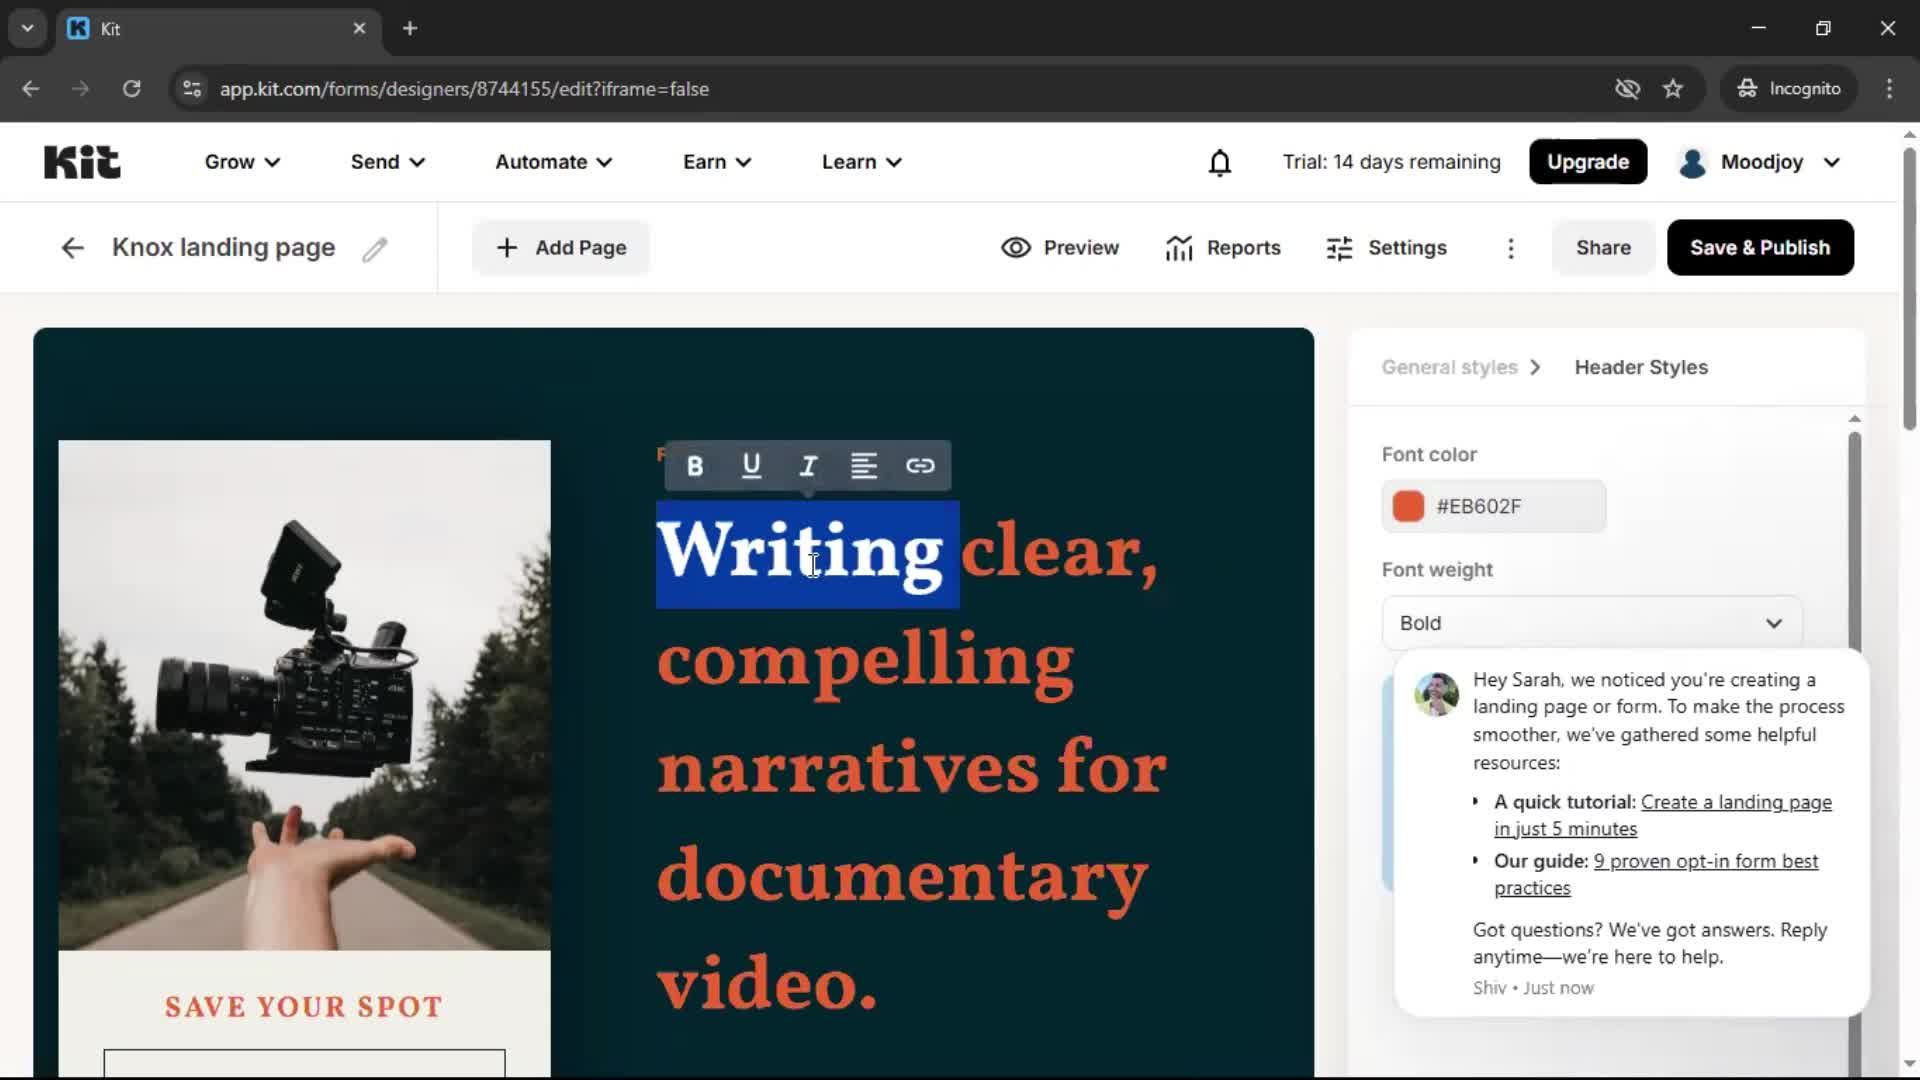This screenshot has height=1080, width=1920.
Task: Insert a link on selected text
Action: (x=920, y=465)
